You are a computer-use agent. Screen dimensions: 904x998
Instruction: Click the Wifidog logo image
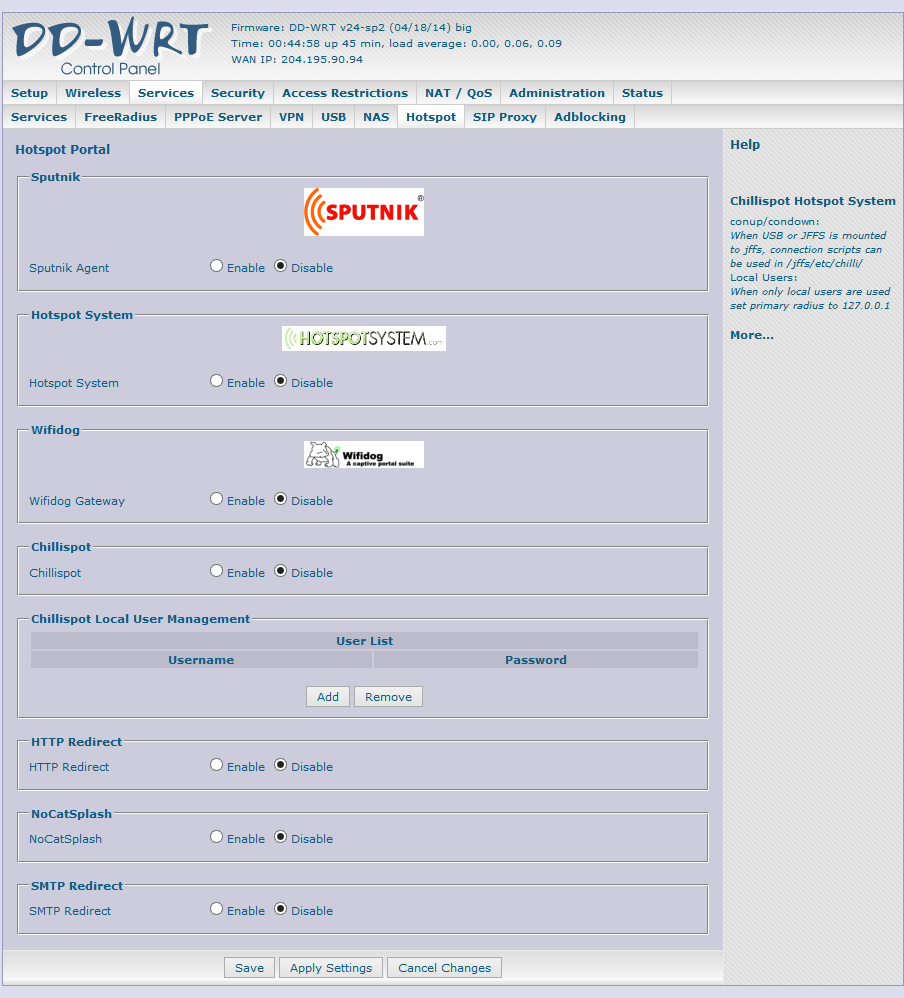tap(363, 455)
